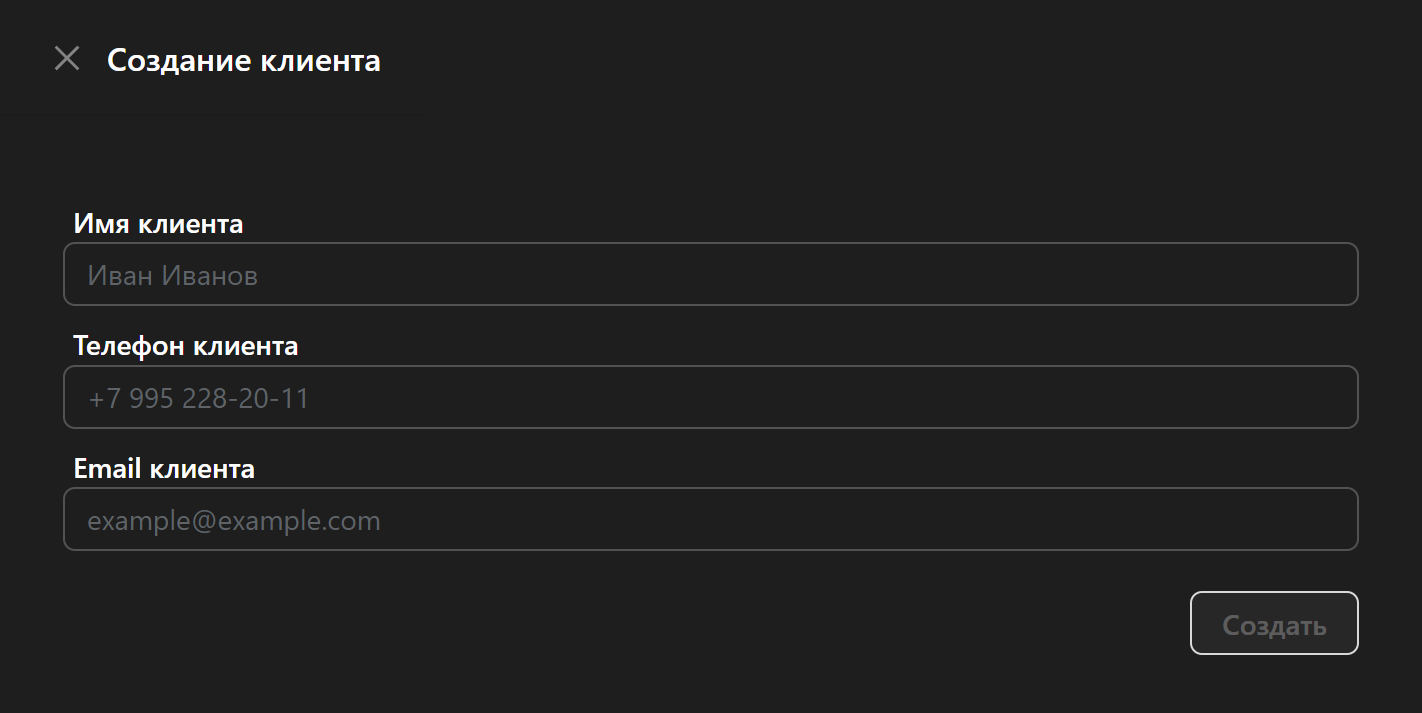Click the X icon beside the title
The image size is (1422, 713).
point(67,59)
